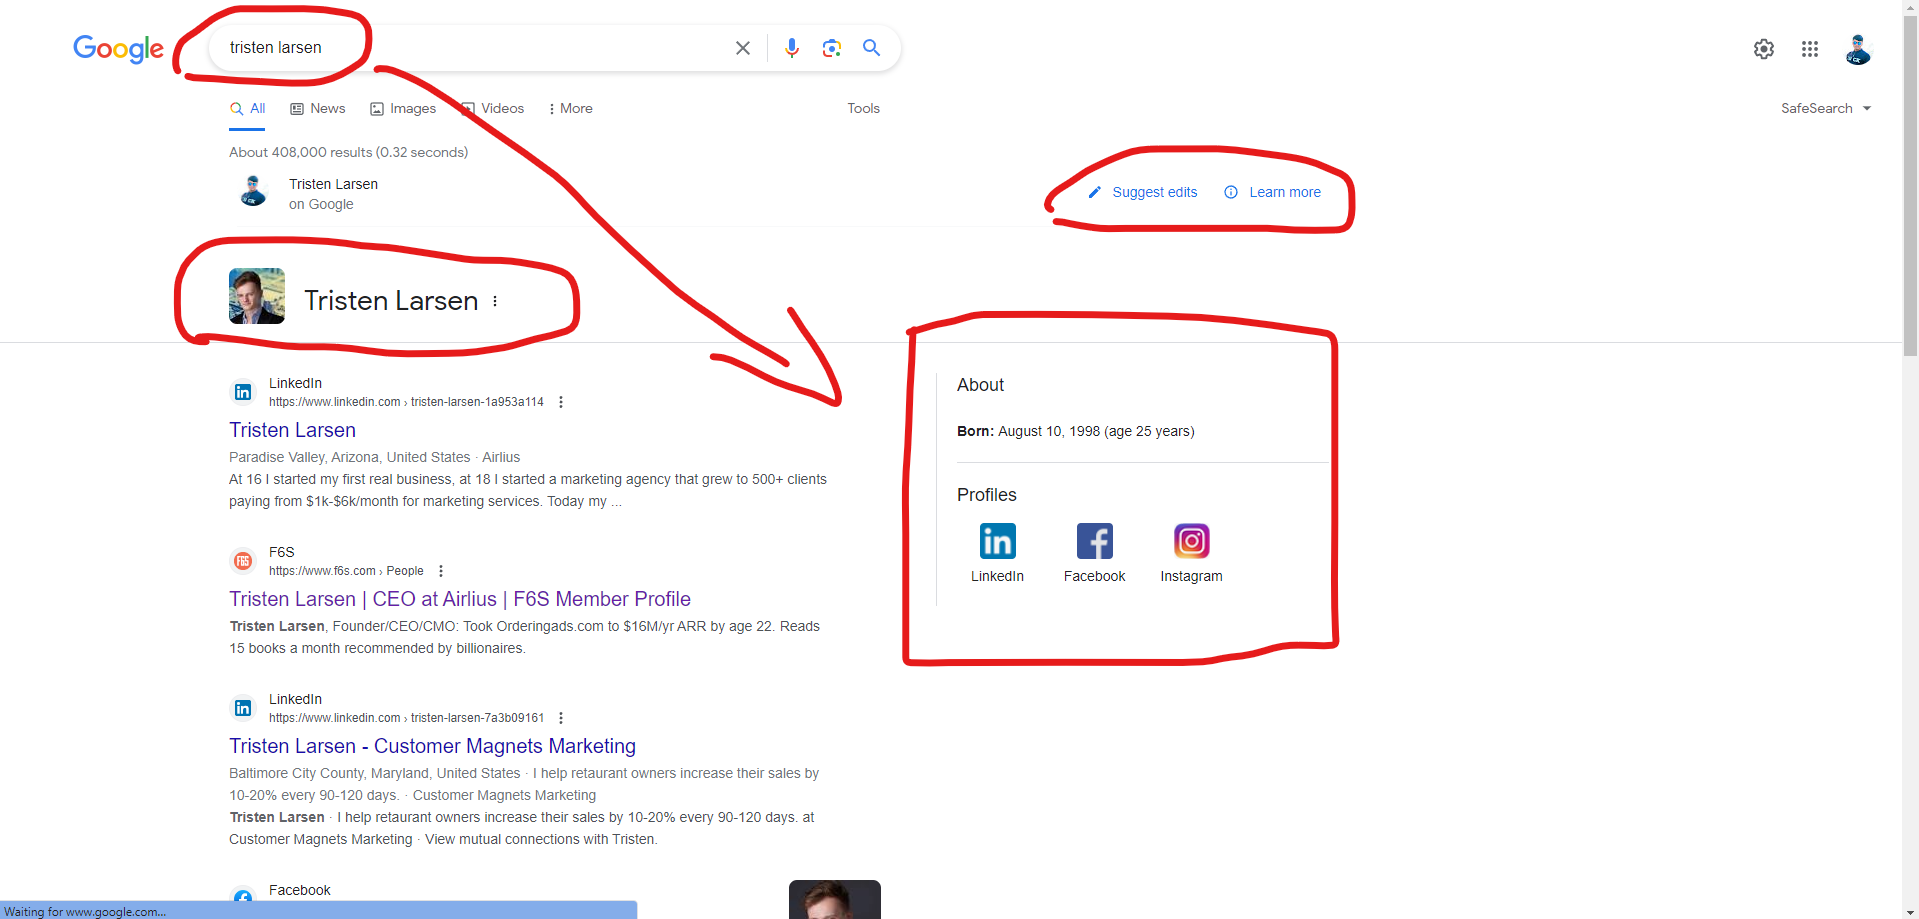Open the Tools filter options
This screenshot has width=1919, height=919.
click(864, 108)
